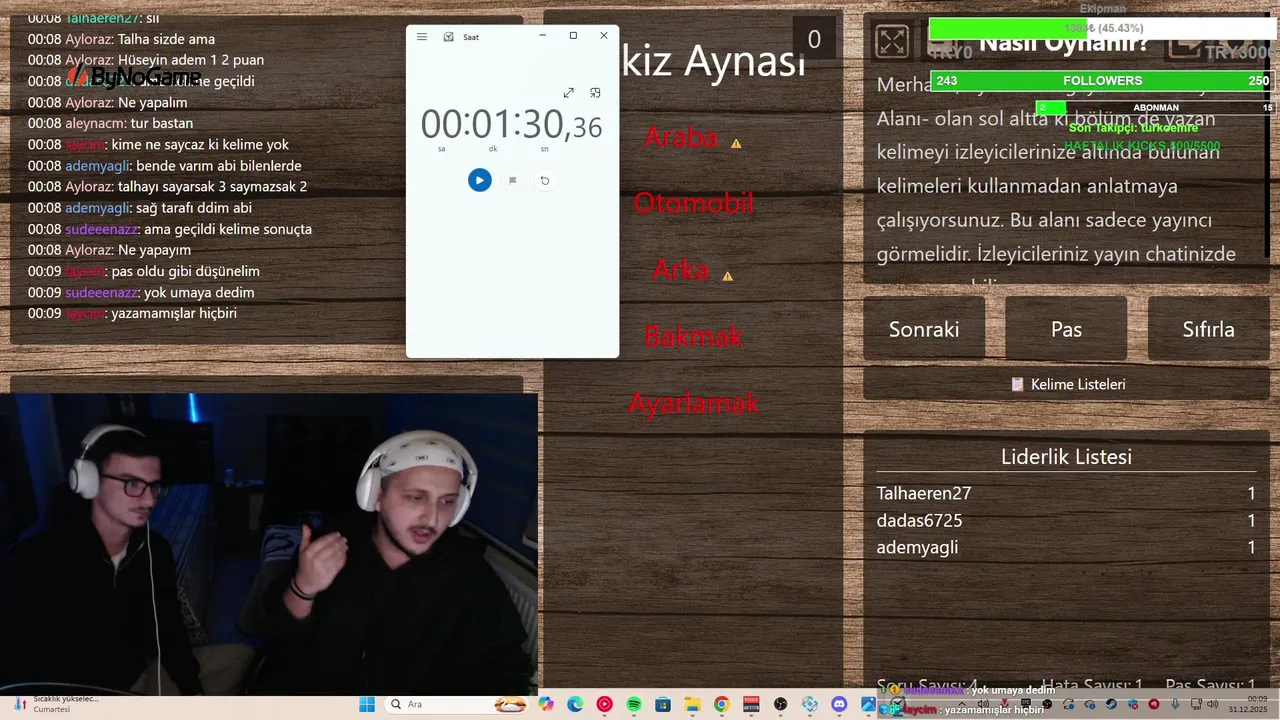Click the Pas button
Screen dimensions: 1280x720
click(1066, 329)
